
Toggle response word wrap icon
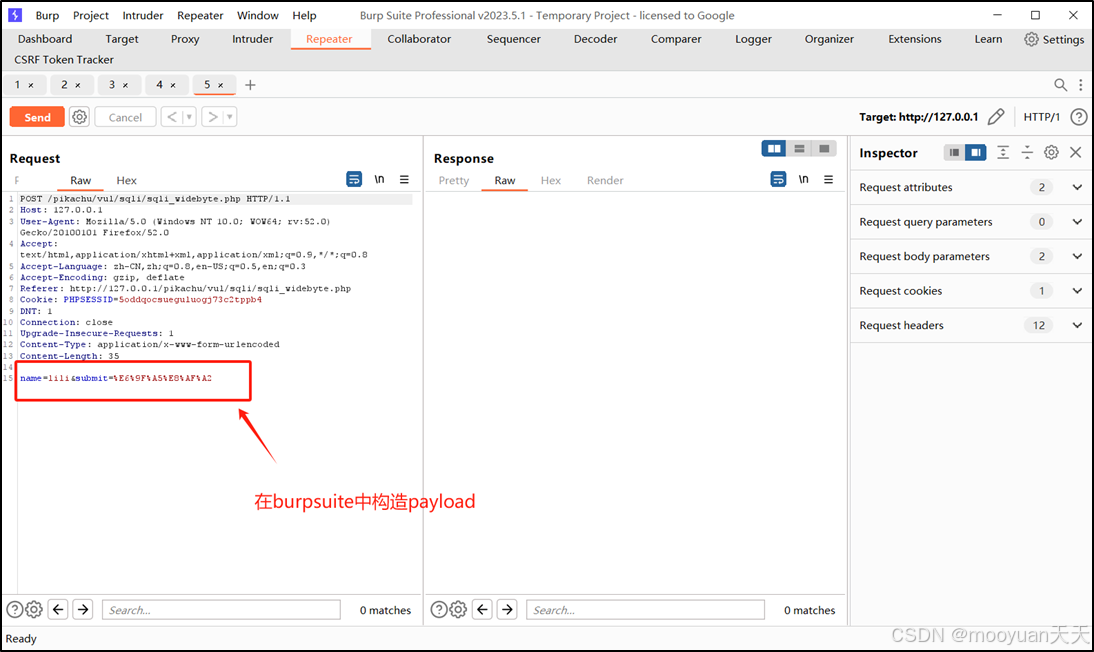pyautogui.click(x=778, y=179)
